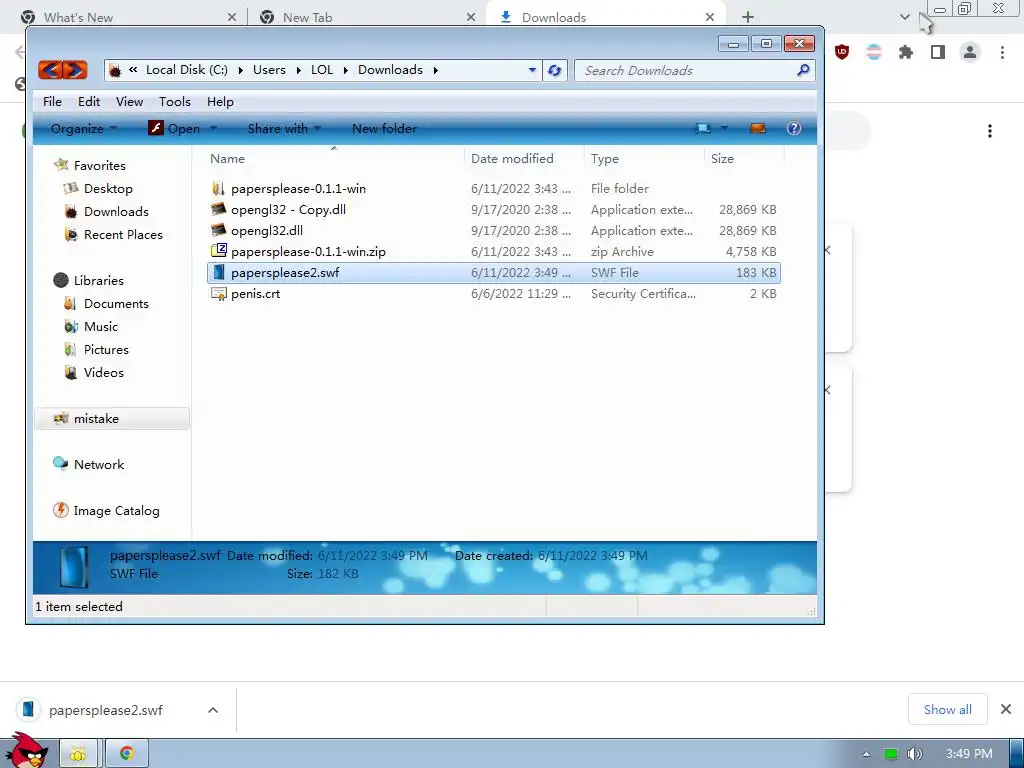Click the green network tray icon
The image size is (1024, 768).
click(x=891, y=754)
